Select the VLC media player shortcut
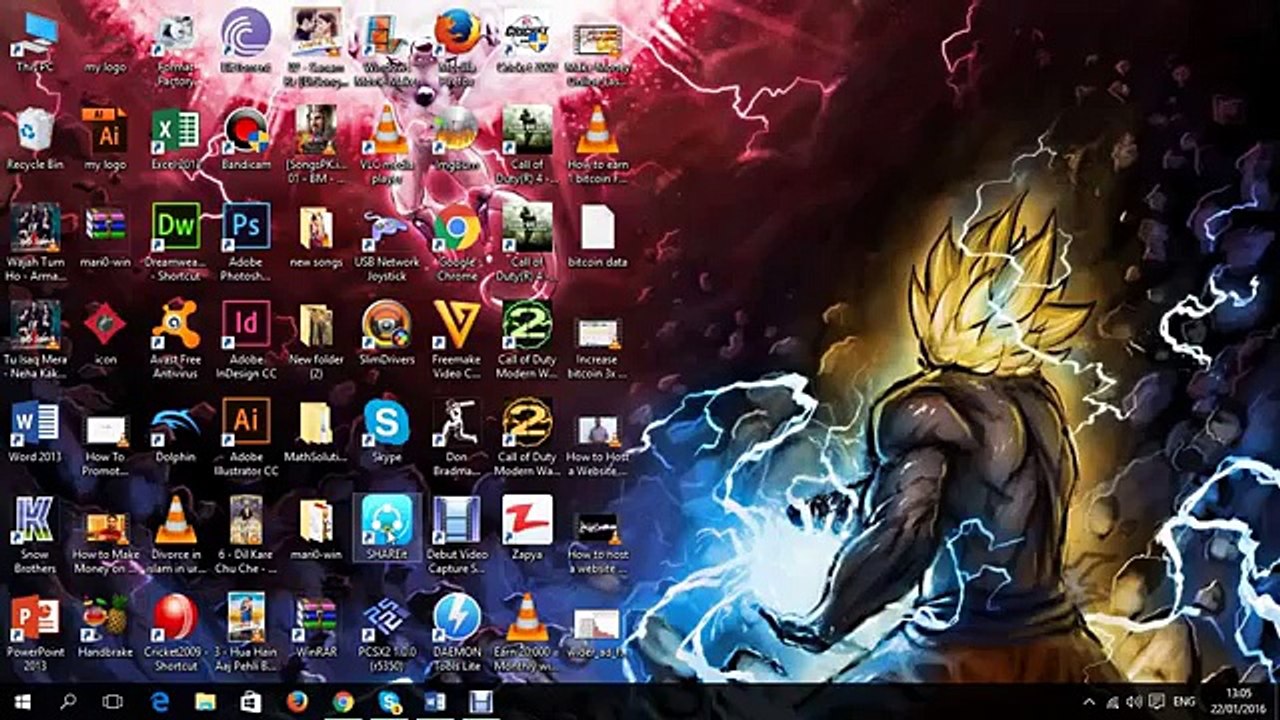 coord(386,145)
